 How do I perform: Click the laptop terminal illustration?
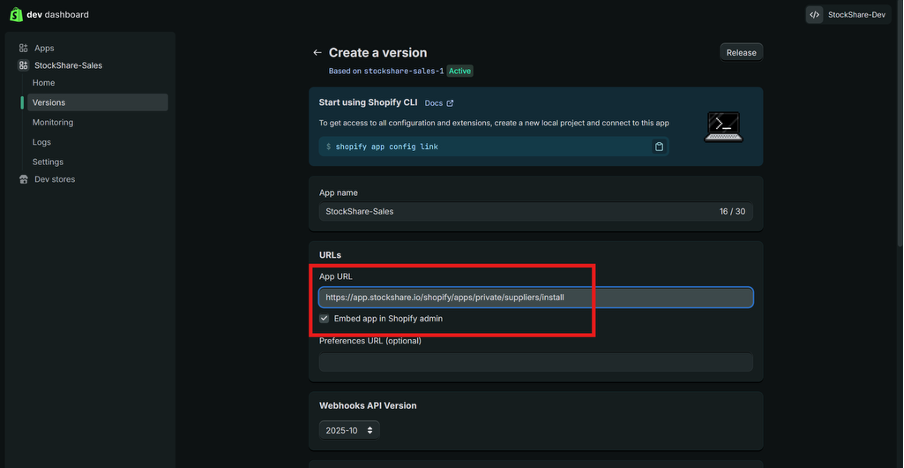click(722, 127)
